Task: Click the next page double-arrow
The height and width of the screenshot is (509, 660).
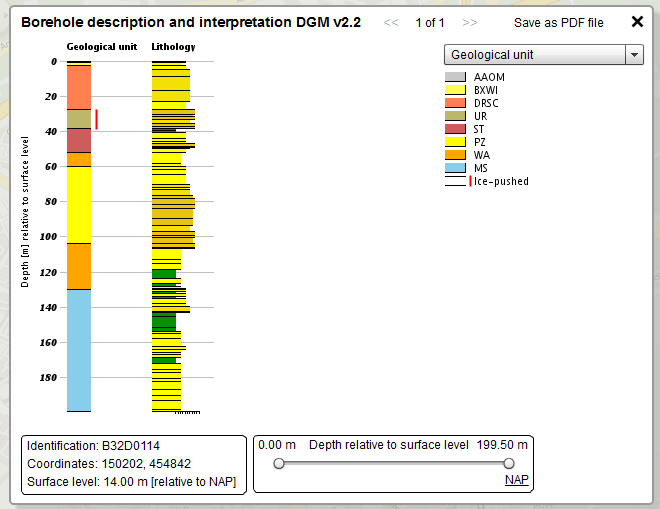Action: tap(469, 22)
